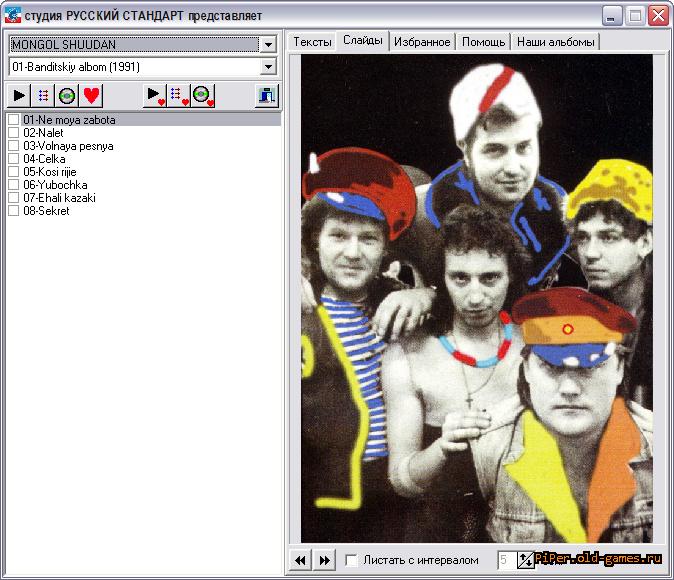
Task: Tick the checkbox for 05-Kosi rijie
Action: 13,172
